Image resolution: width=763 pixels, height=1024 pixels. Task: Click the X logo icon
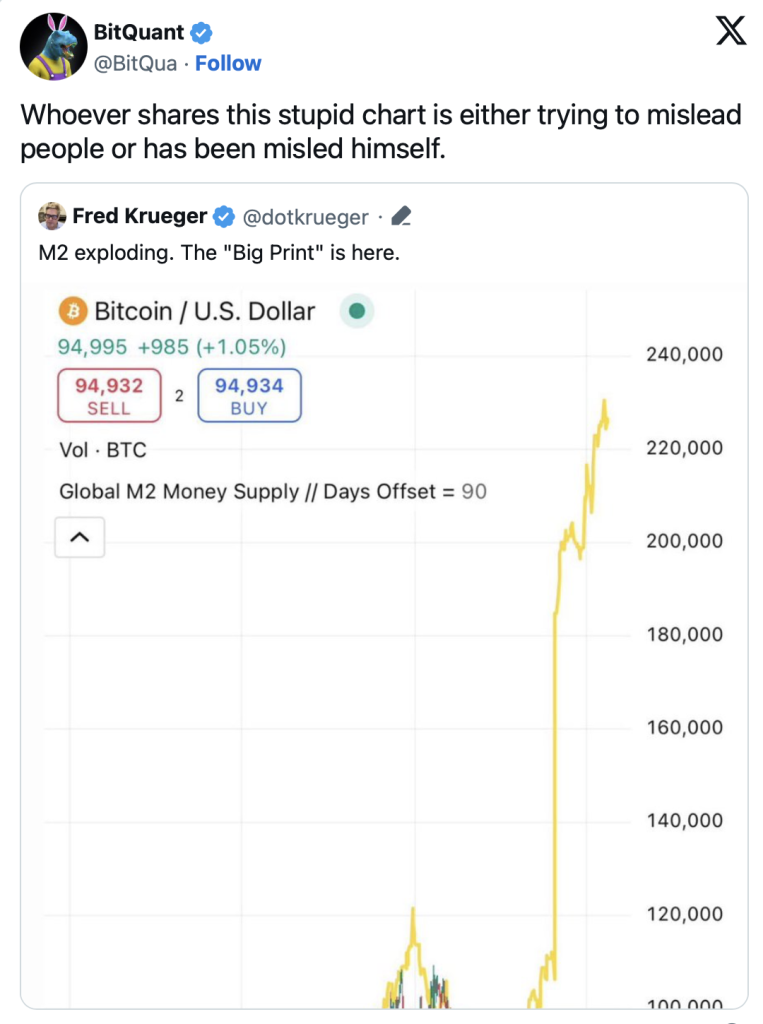click(730, 31)
